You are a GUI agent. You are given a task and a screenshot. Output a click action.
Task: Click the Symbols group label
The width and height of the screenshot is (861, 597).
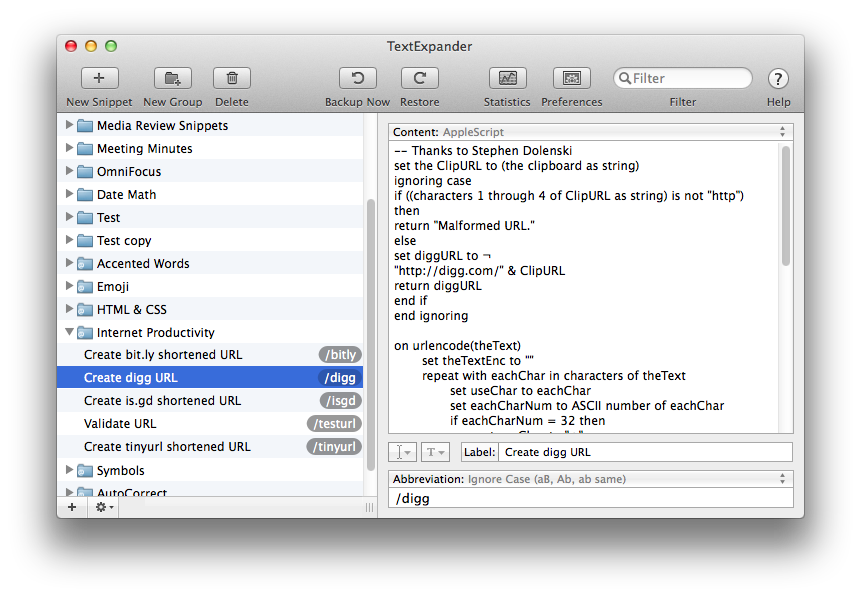click(x=120, y=471)
